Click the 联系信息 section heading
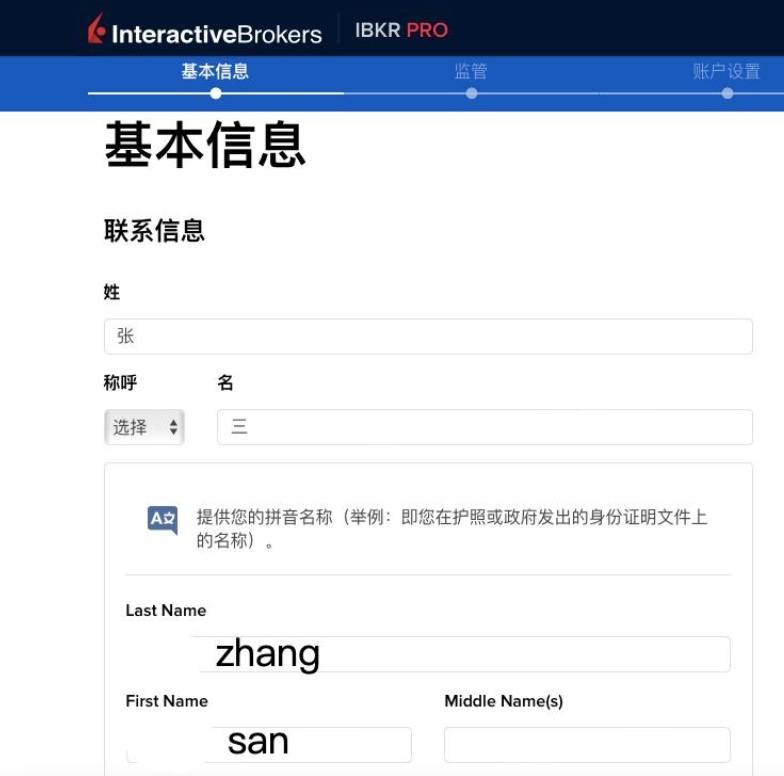This screenshot has width=784, height=776. coord(154,230)
